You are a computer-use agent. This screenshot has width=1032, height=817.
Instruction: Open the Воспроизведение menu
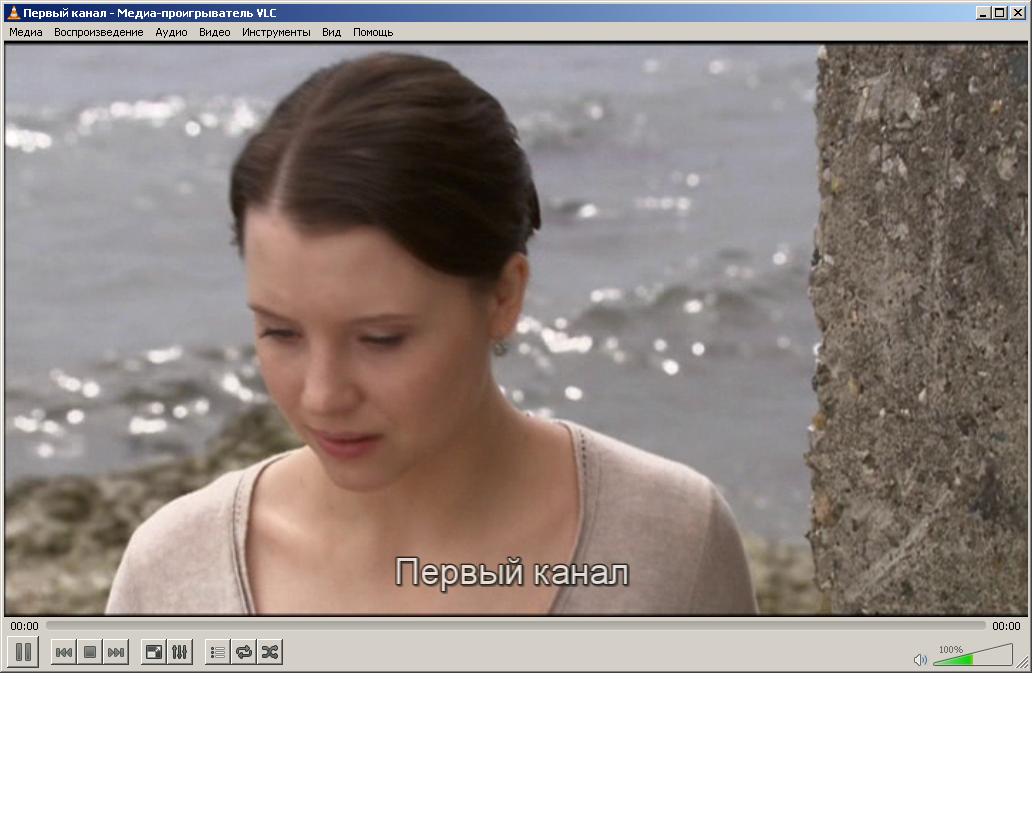pos(99,32)
